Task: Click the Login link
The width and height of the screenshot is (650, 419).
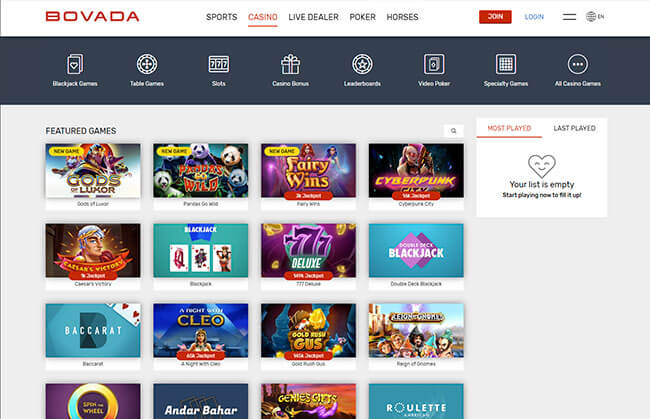Action: pyautogui.click(x=534, y=17)
